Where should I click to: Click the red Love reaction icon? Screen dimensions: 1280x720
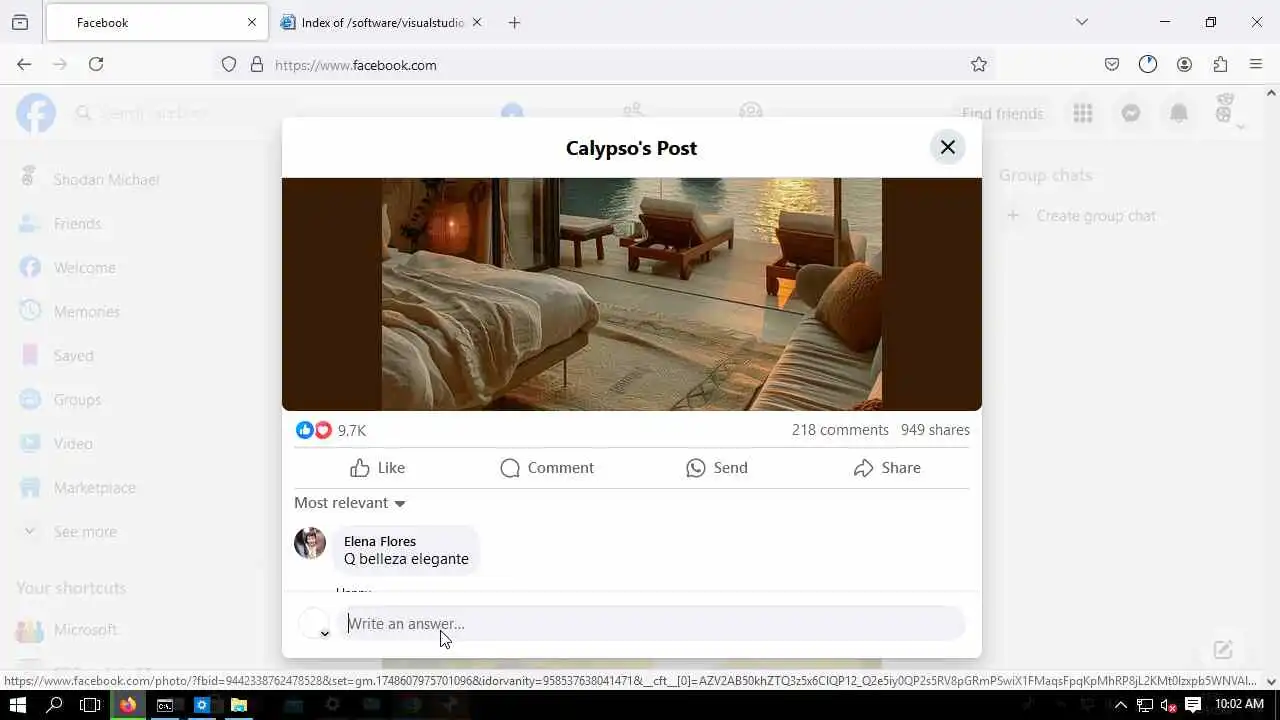click(x=323, y=430)
